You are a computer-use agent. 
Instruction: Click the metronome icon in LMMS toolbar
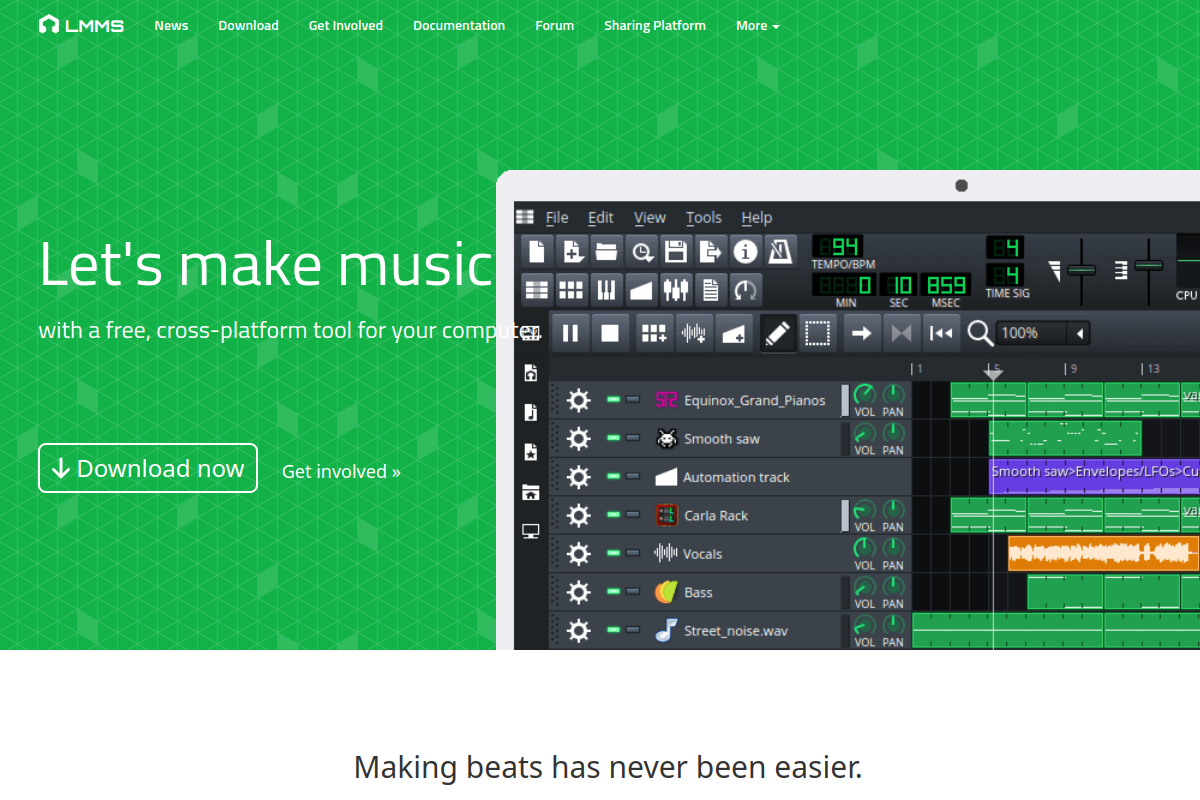(x=780, y=251)
